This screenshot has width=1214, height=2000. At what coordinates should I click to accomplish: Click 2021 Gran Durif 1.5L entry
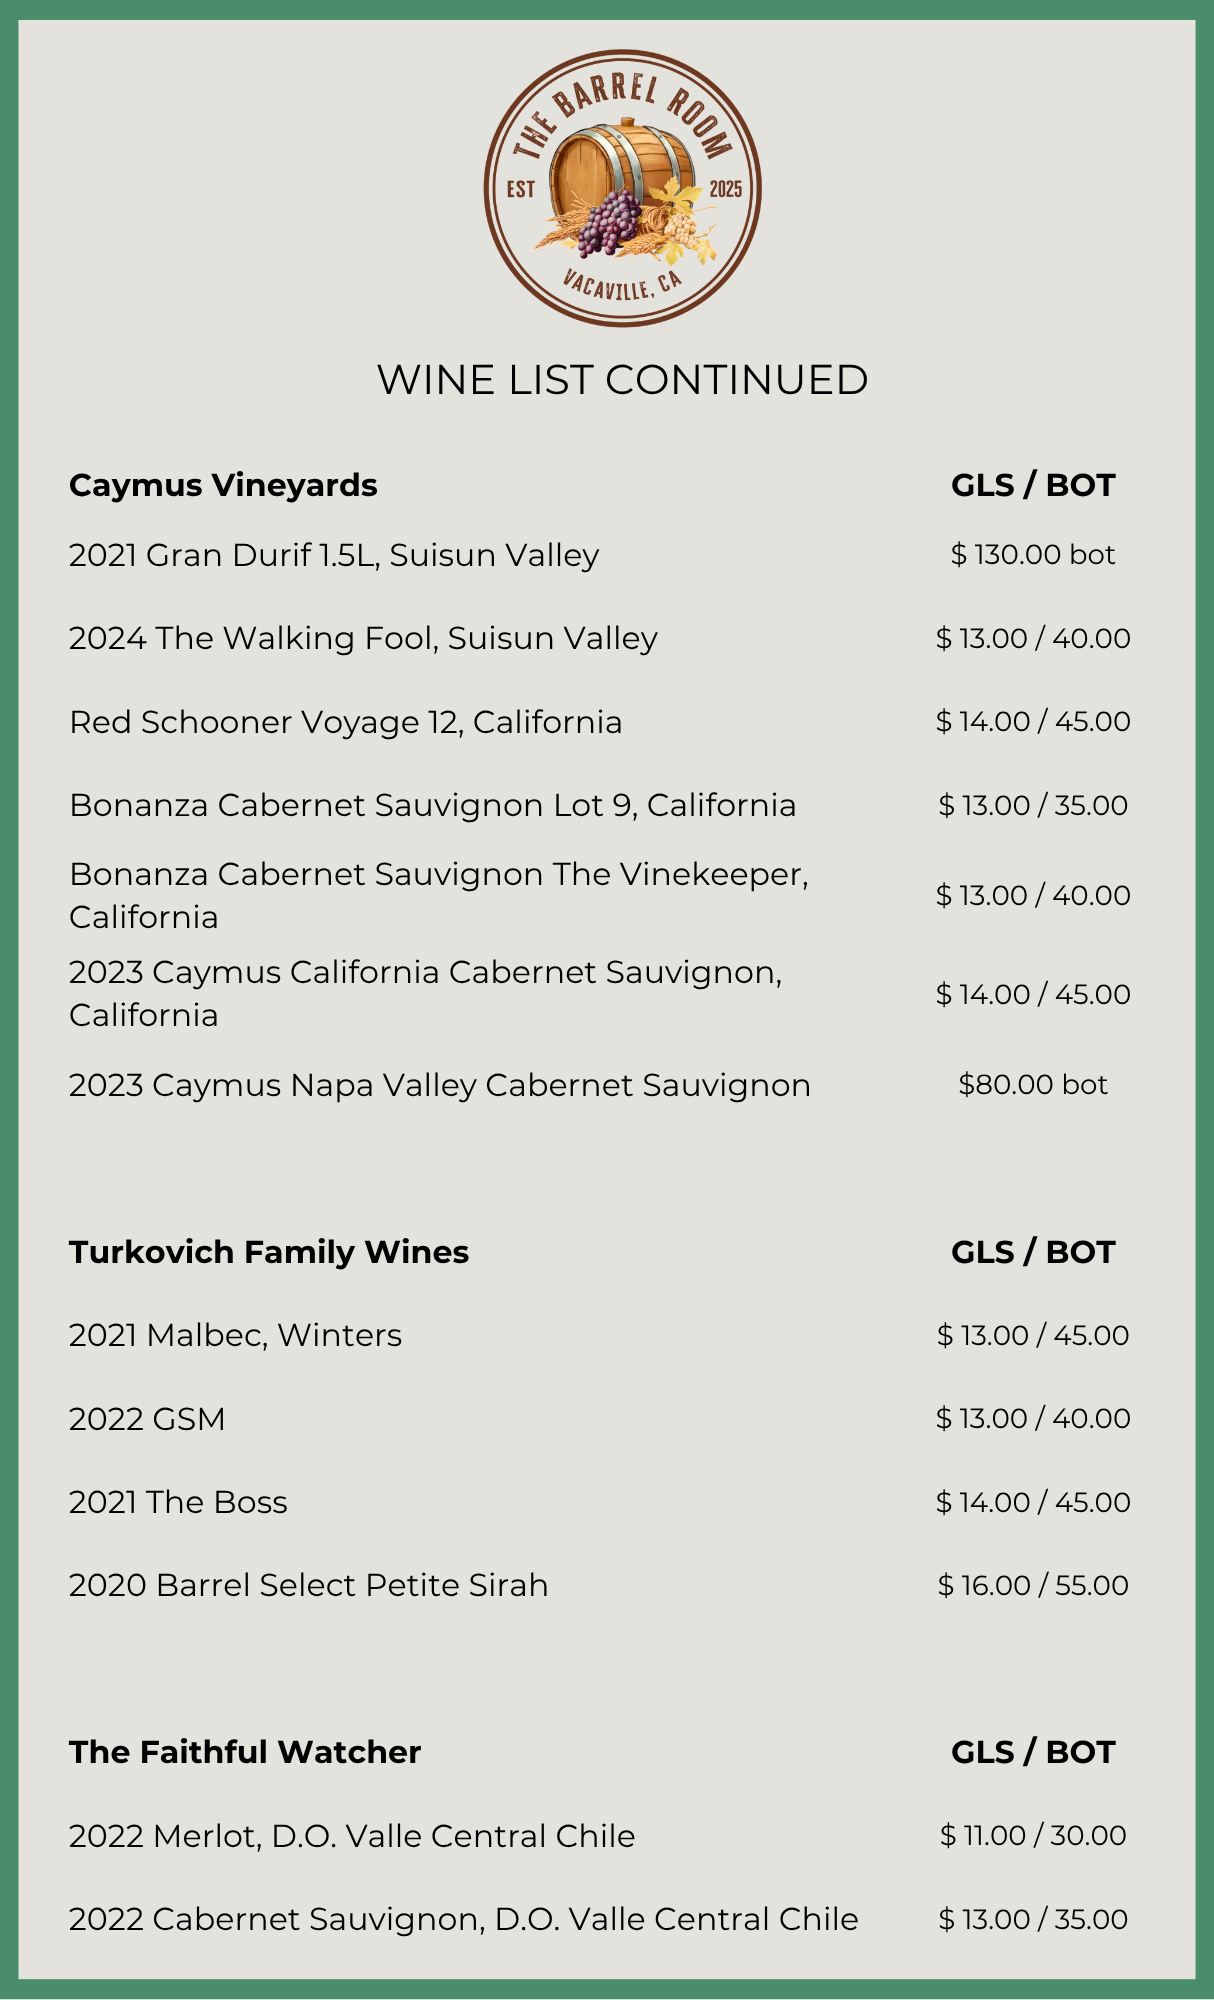click(334, 555)
